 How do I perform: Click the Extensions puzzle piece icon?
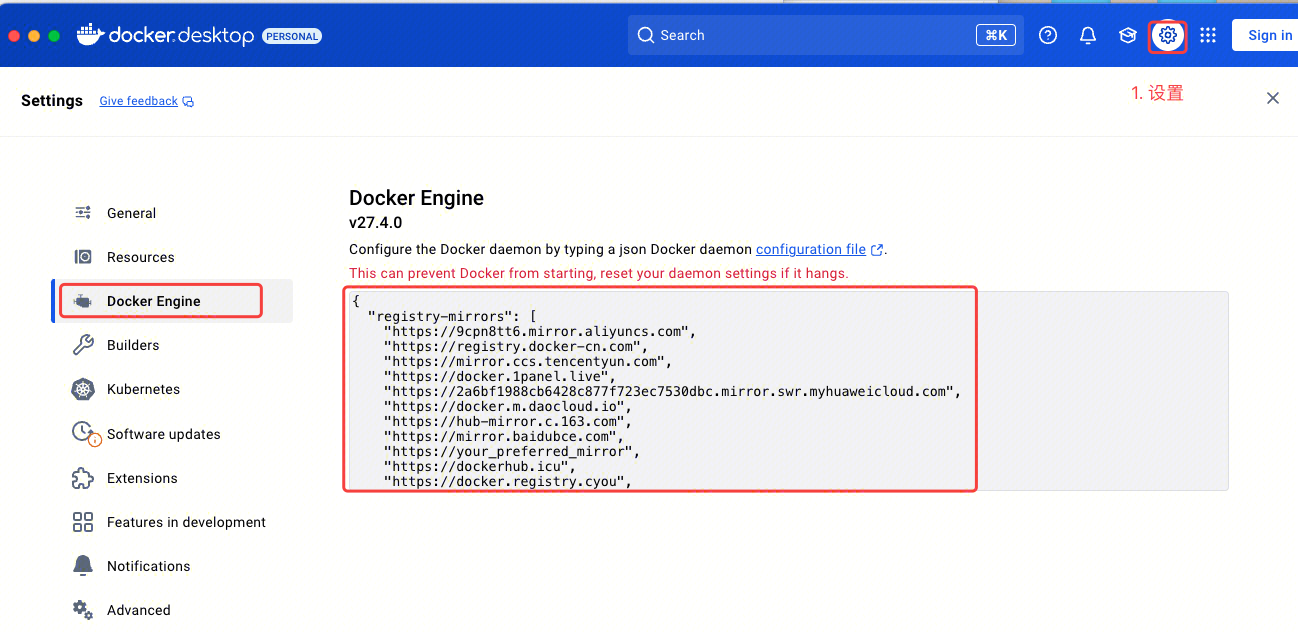(x=83, y=478)
